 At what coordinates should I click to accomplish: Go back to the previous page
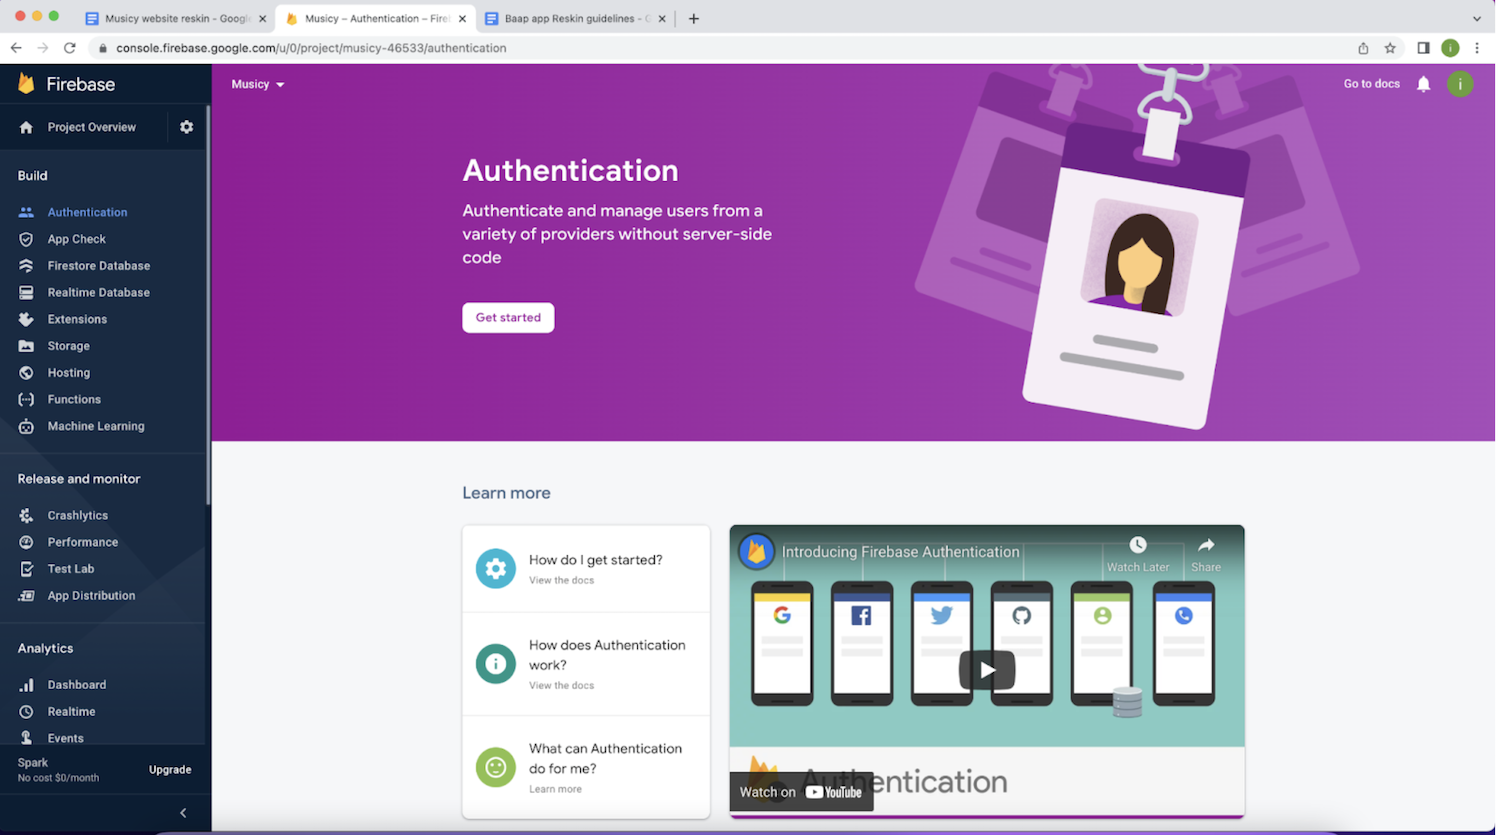(16, 48)
